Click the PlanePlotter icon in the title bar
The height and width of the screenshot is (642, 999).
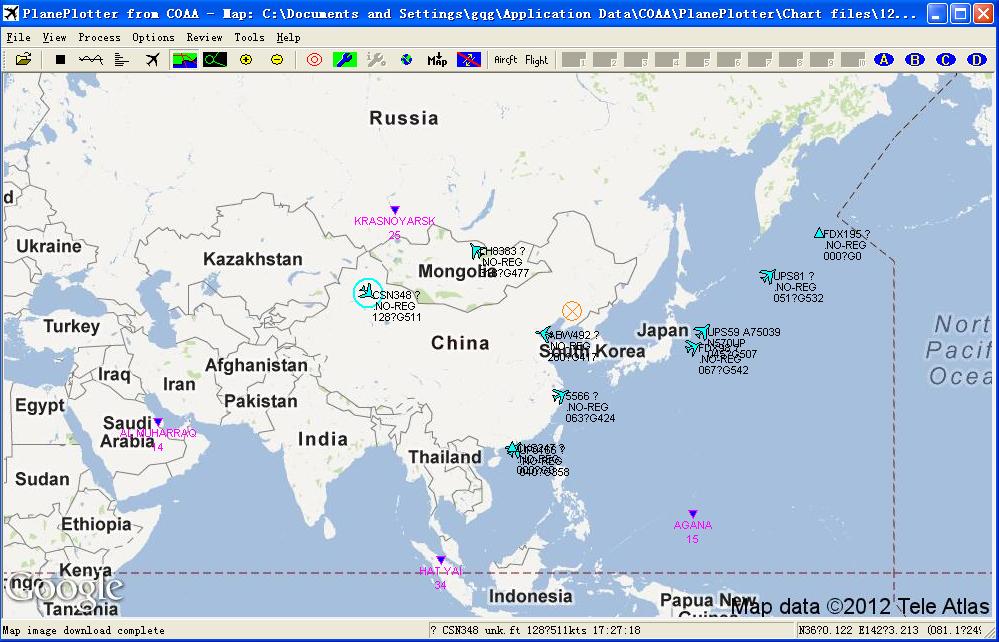click(11, 13)
